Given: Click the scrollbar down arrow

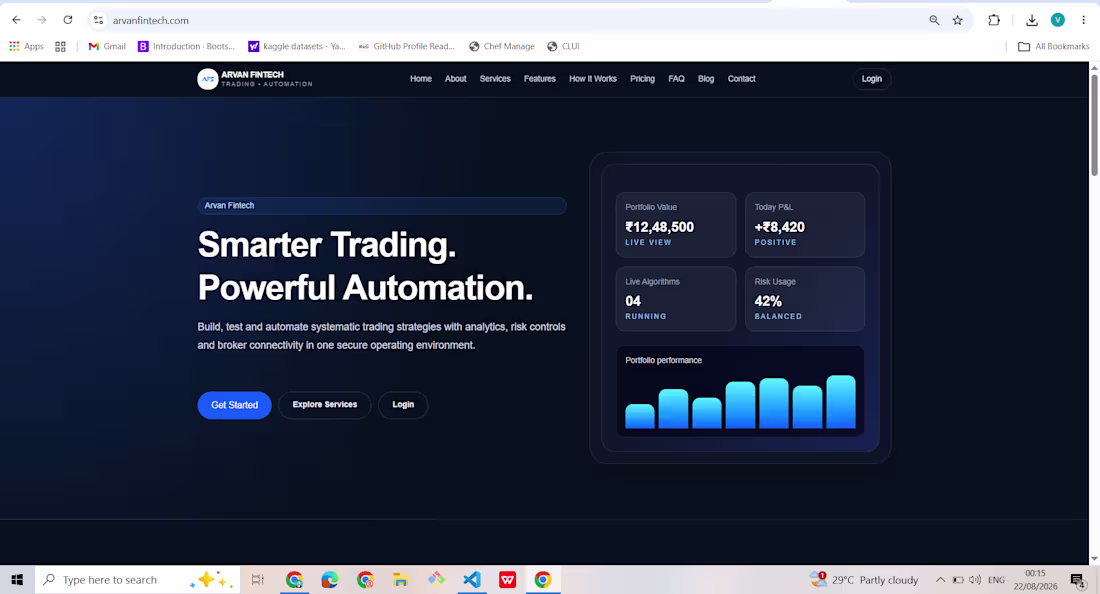Looking at the screenshot, I should [1094, 559].
